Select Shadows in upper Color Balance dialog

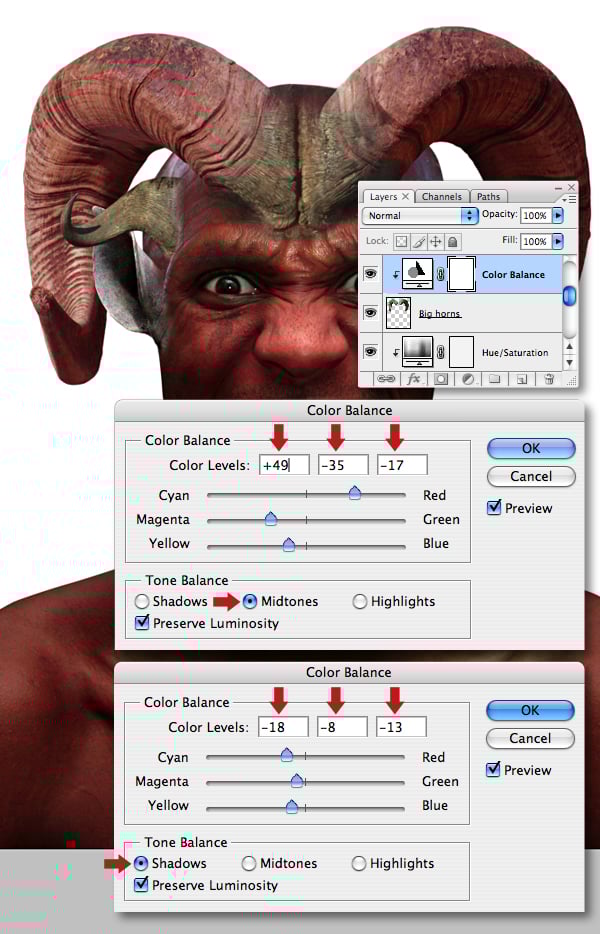[142, 602]
